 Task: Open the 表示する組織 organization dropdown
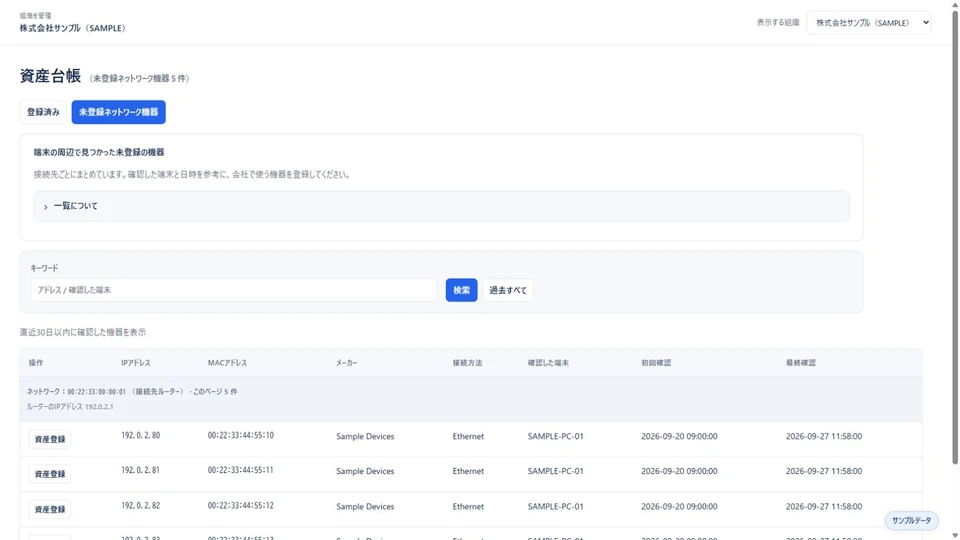coord(869,23)
